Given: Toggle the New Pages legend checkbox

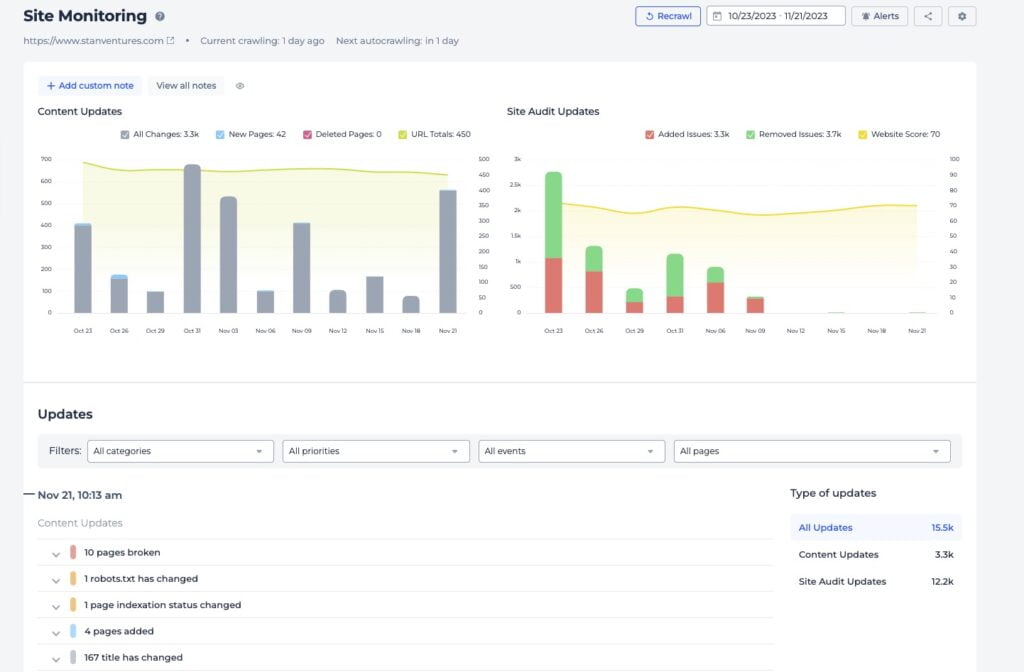Looking at the screenshot, I should [x=220, y=134].
